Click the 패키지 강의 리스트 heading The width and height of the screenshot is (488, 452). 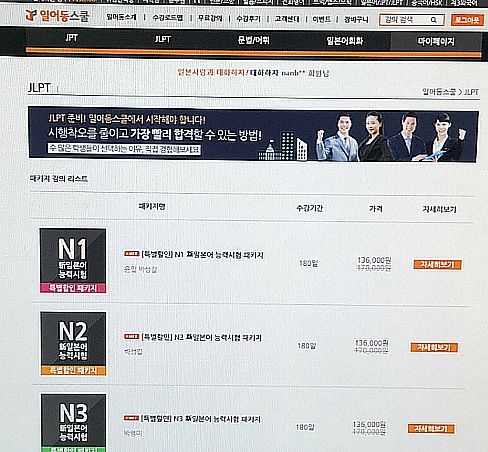coord(59,179)
